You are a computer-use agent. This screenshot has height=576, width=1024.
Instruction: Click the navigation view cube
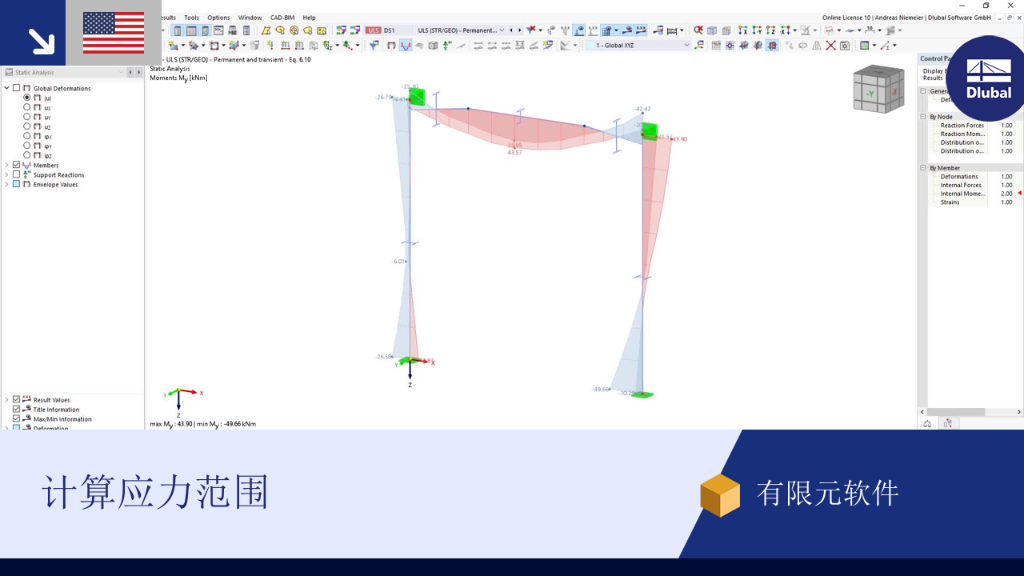(879, 89)
